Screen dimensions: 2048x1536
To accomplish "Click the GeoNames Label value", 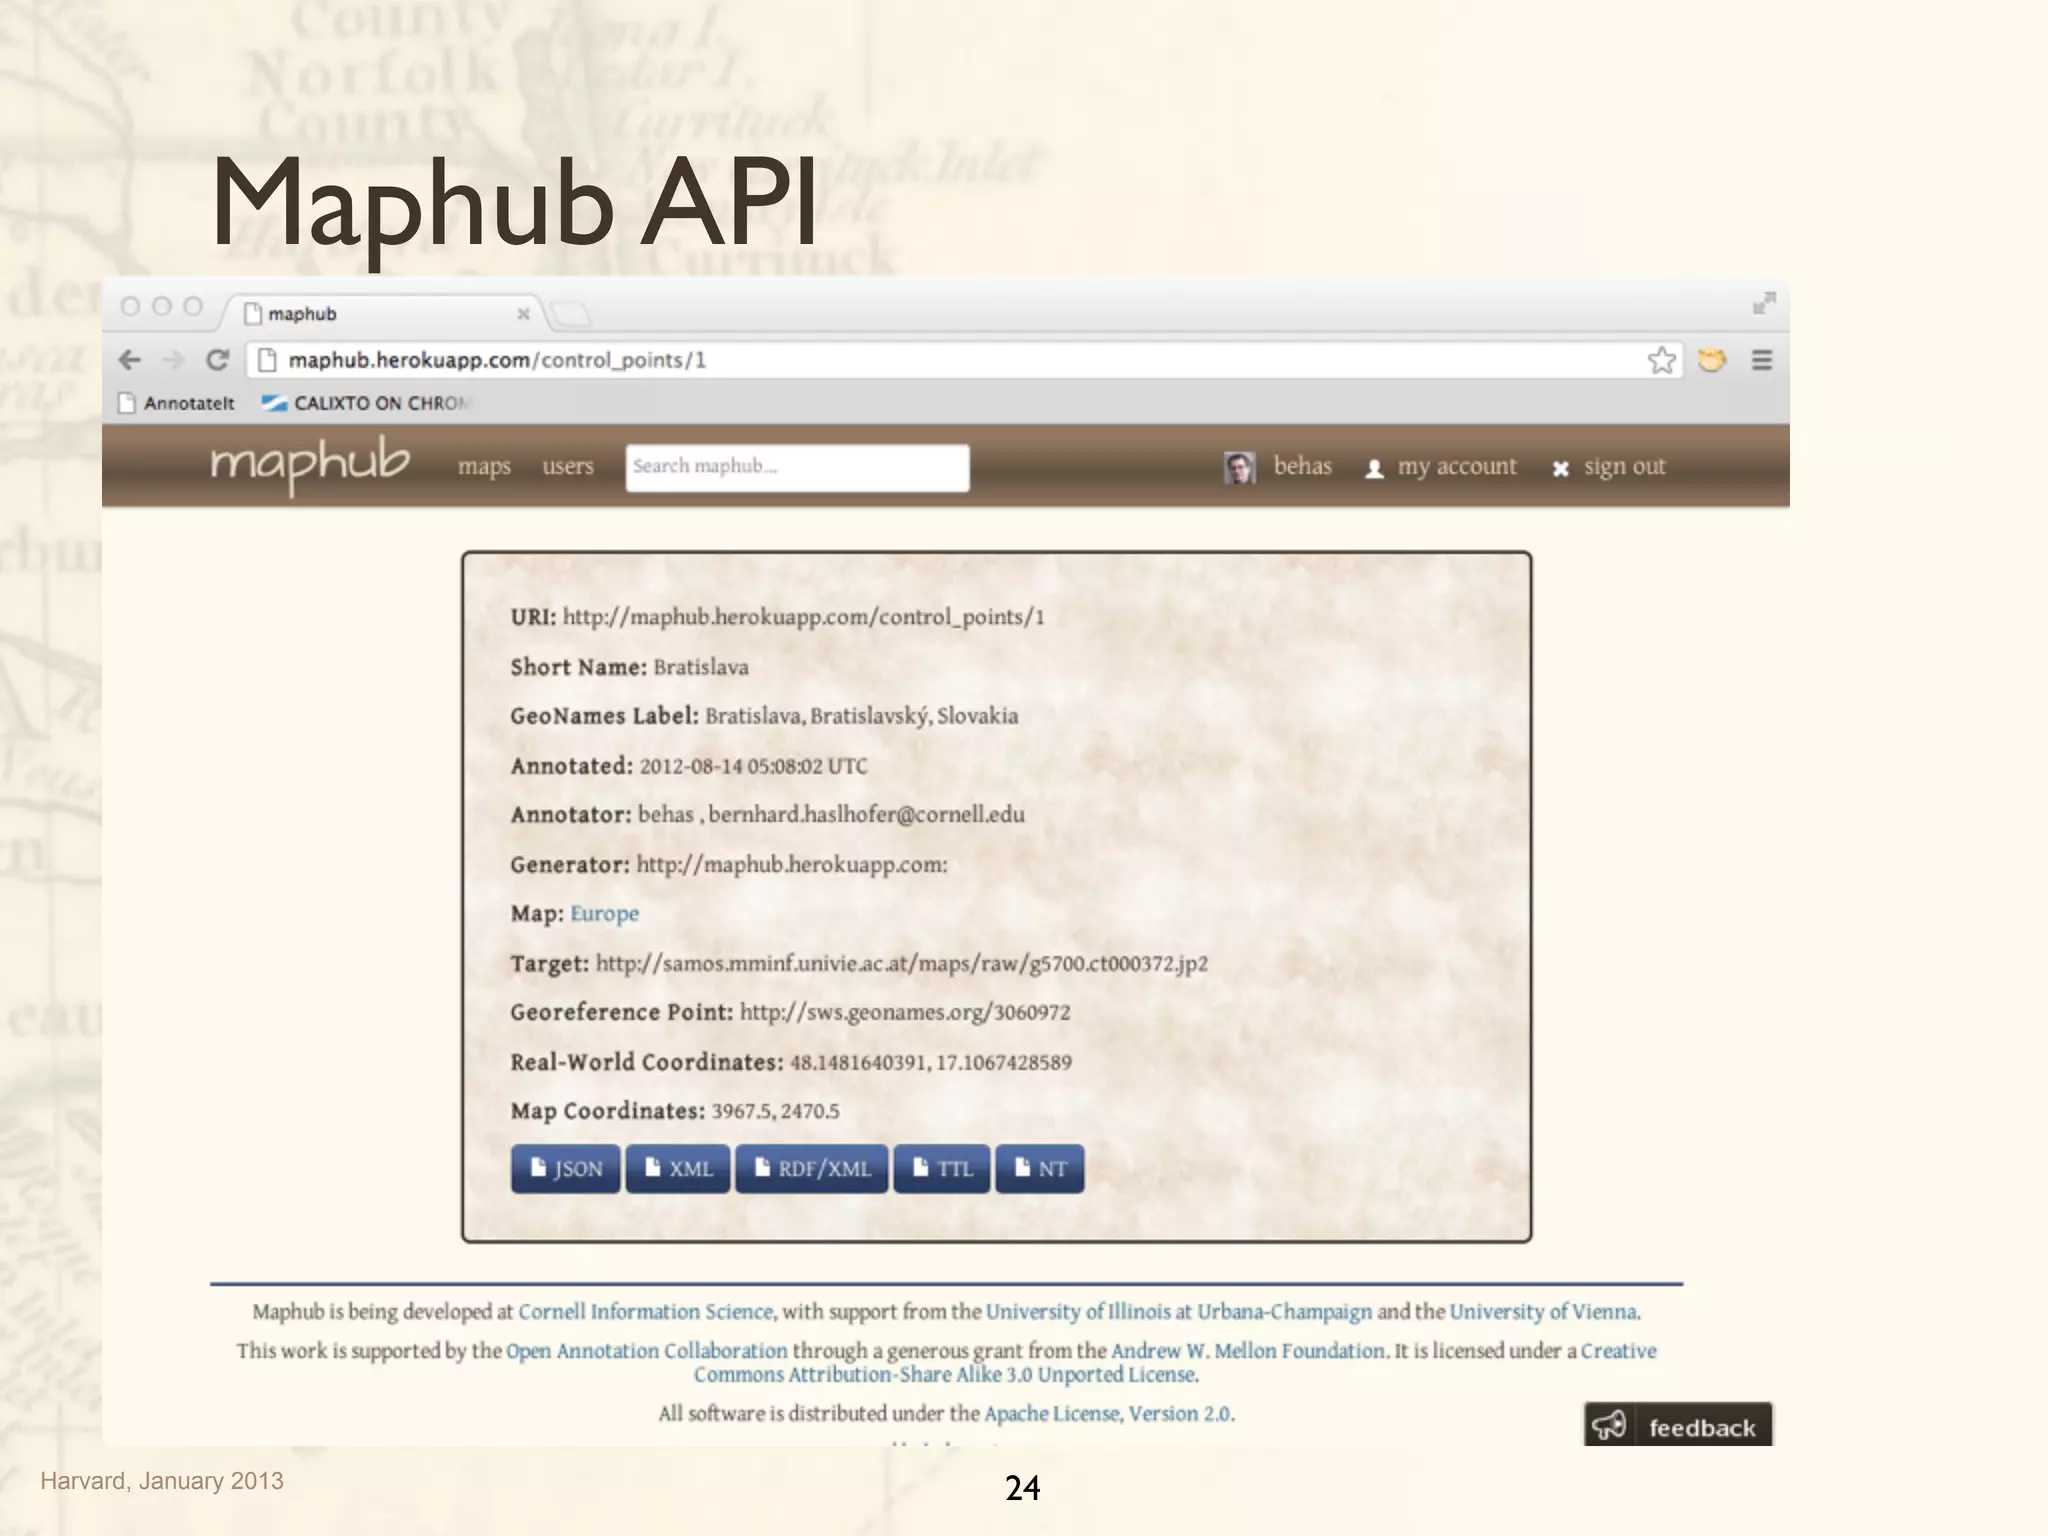I will point(861,716).
